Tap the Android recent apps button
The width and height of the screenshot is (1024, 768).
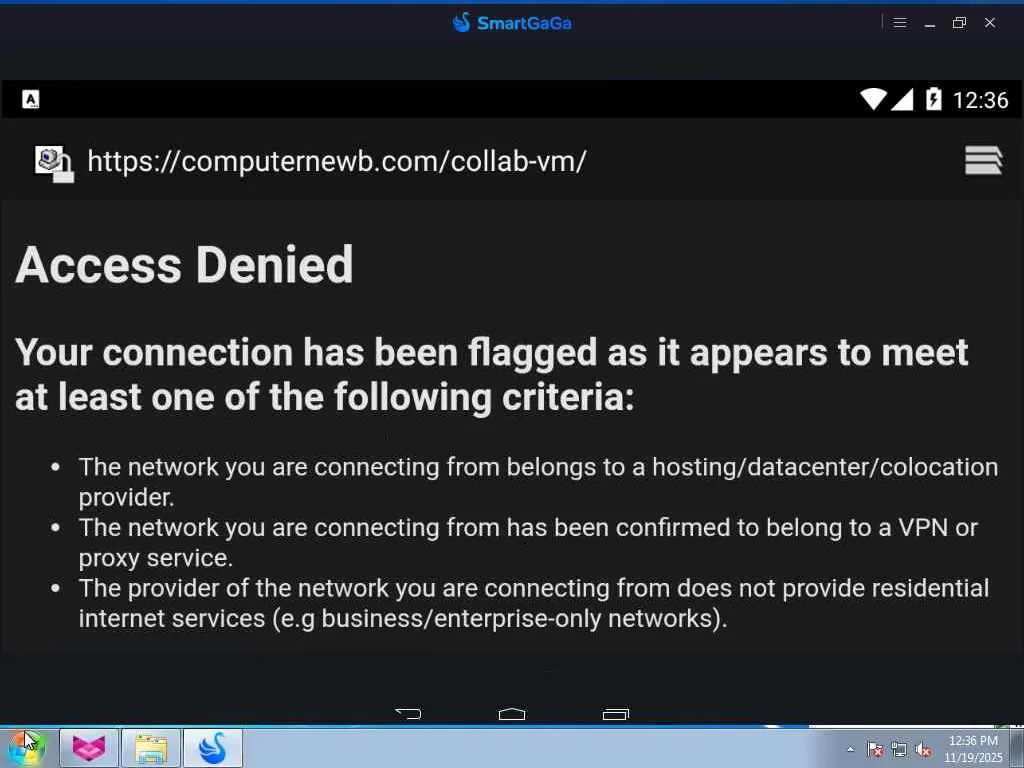[616, 713]
